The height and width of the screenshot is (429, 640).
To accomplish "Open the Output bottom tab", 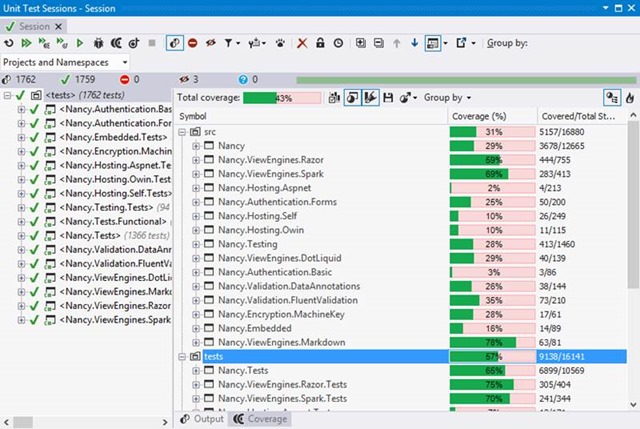I will (202, 419).
